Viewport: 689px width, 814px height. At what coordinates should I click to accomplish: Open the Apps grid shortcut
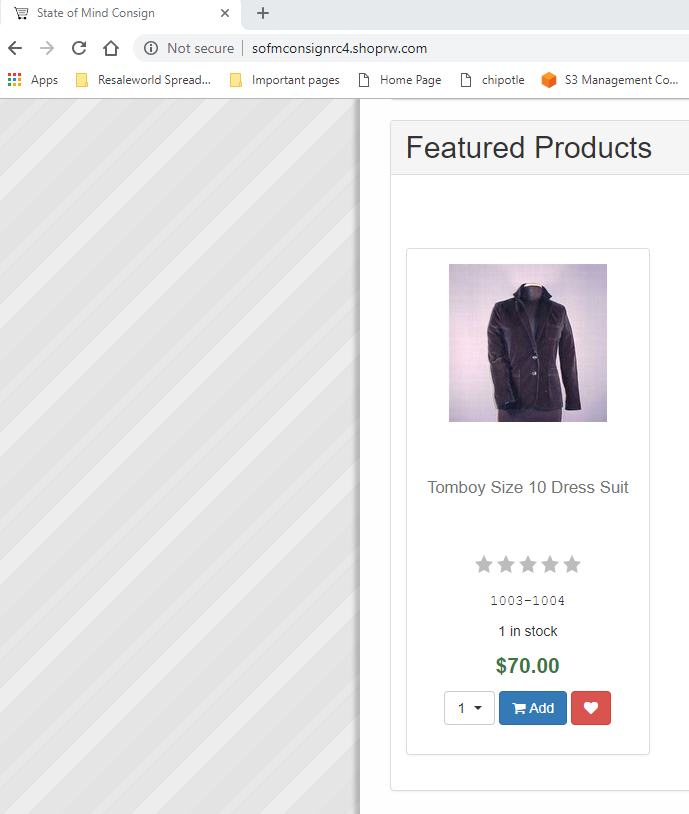tap(33, 80)
